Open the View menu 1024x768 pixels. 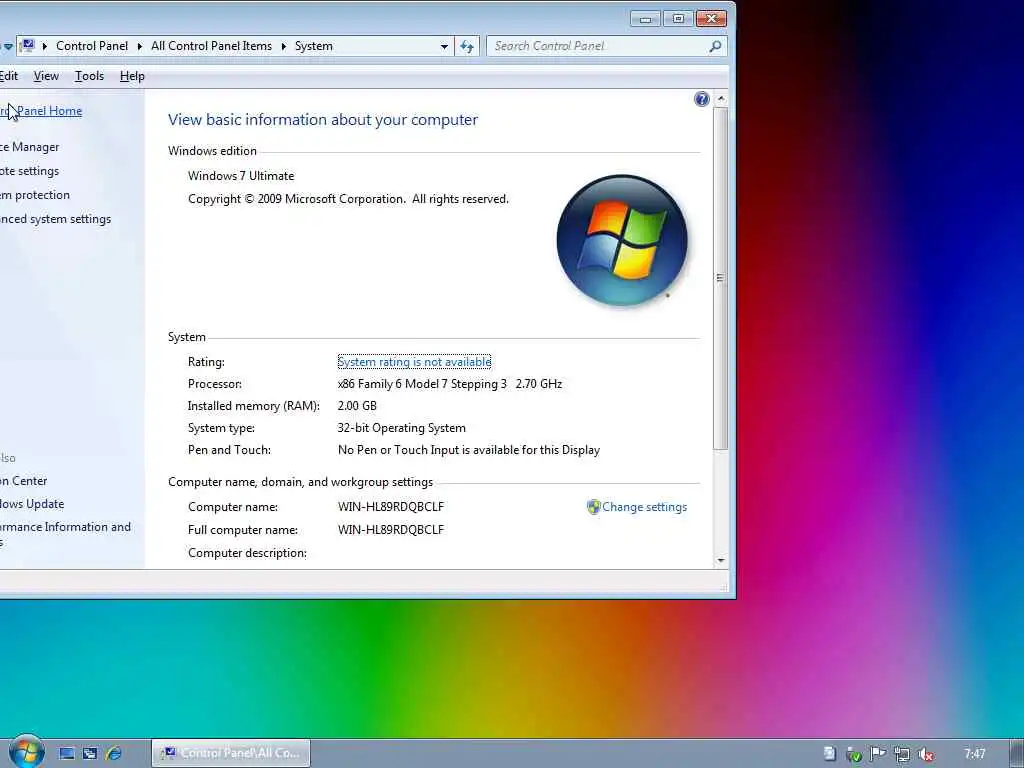click(46, 76)
